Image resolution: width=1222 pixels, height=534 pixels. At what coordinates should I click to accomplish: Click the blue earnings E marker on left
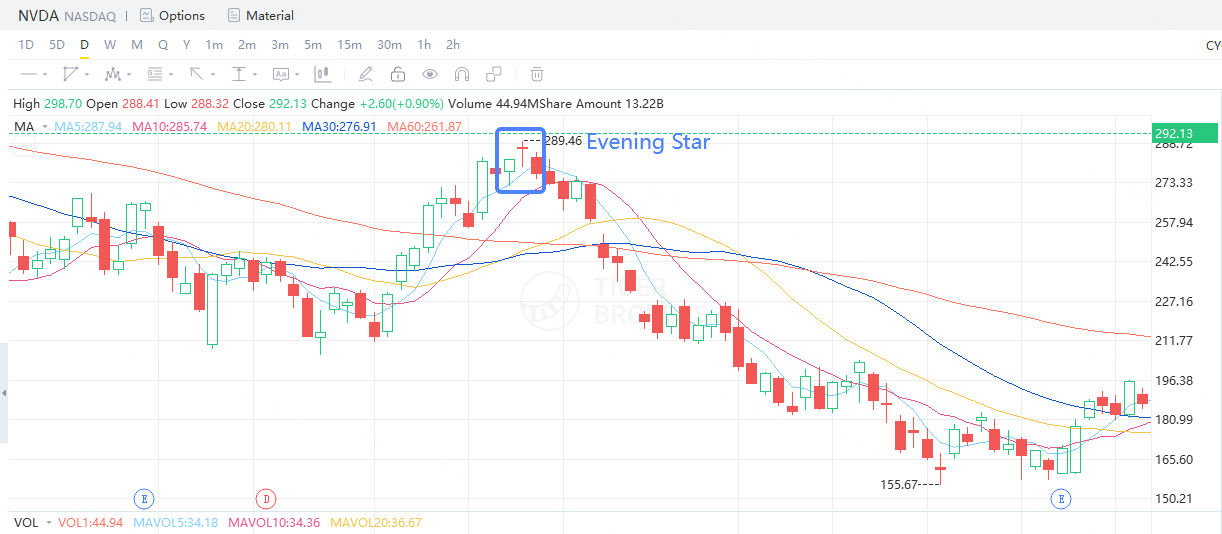tap(145, 497)
